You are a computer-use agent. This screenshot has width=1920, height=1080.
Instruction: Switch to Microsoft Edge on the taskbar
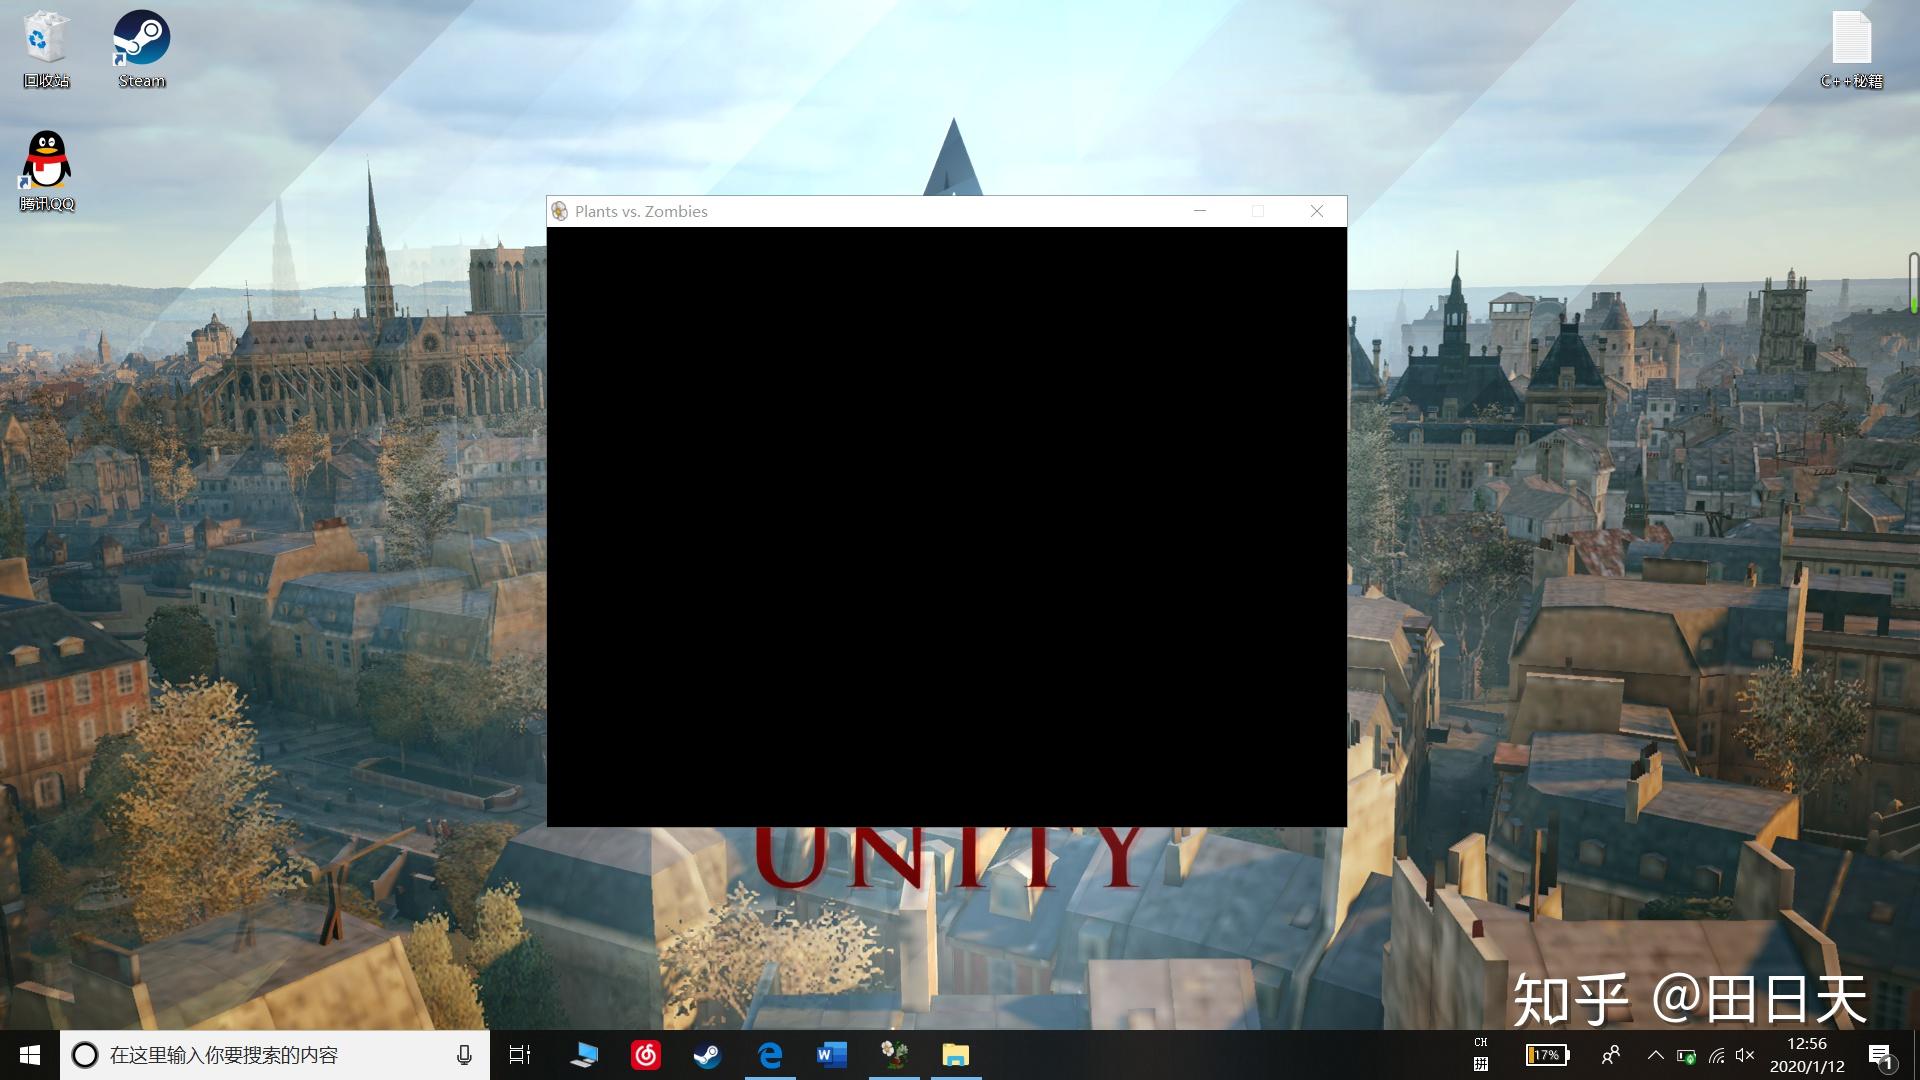[x=770, y=1055]
